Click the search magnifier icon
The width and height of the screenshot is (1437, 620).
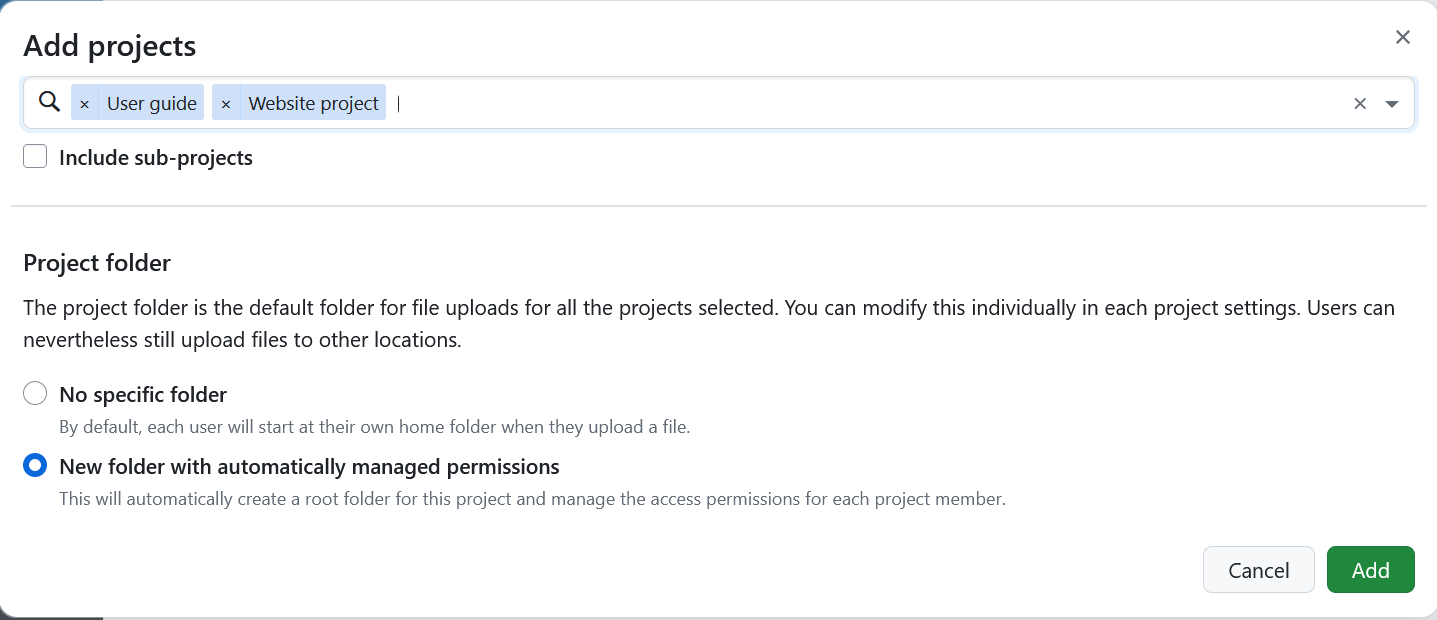(x=48, y=102)
